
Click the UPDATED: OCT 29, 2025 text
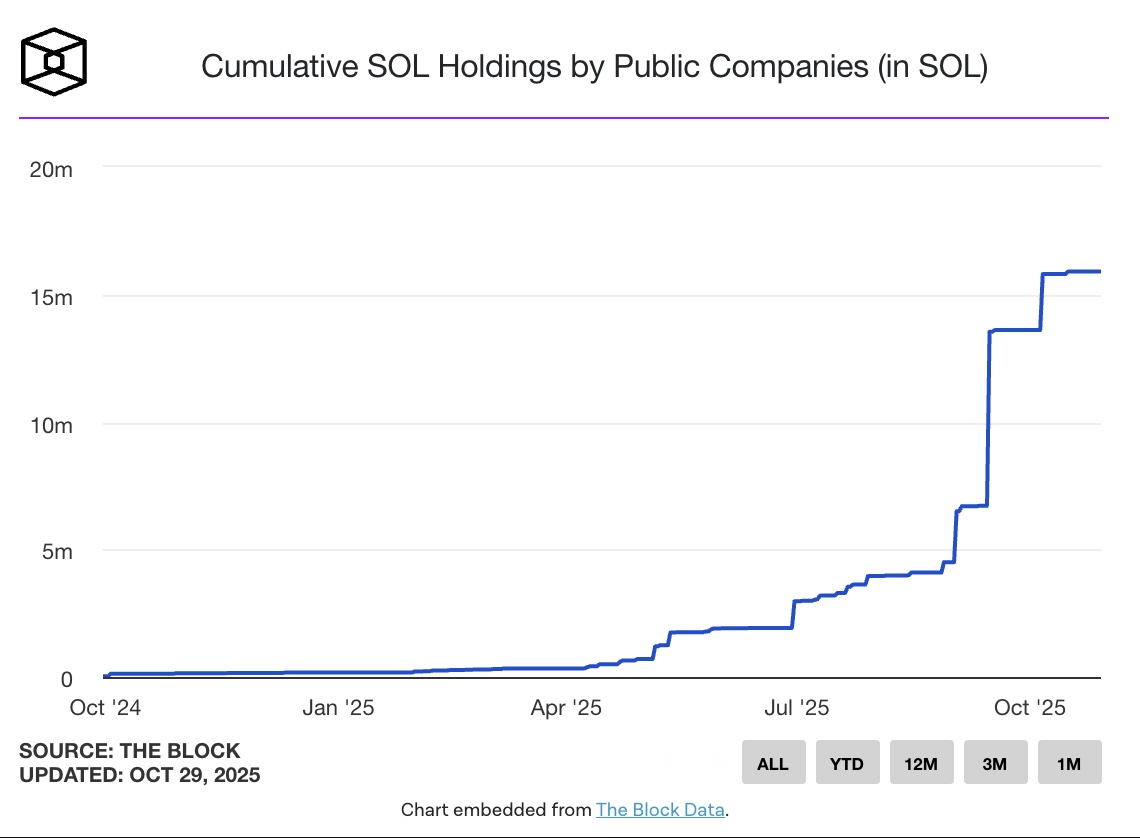pyautogui.click(x=140, y=775)
